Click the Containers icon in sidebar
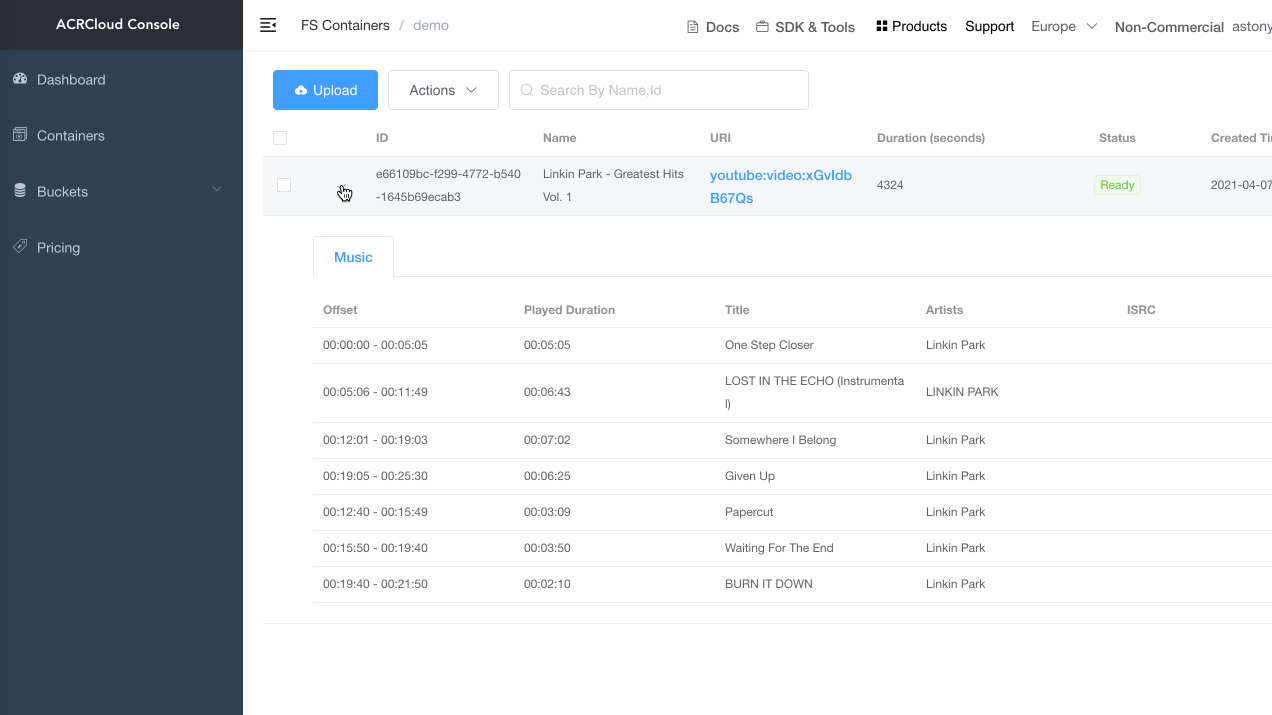Image resolution: width=1272 pixels, height=715 pixels. (20, 135)
